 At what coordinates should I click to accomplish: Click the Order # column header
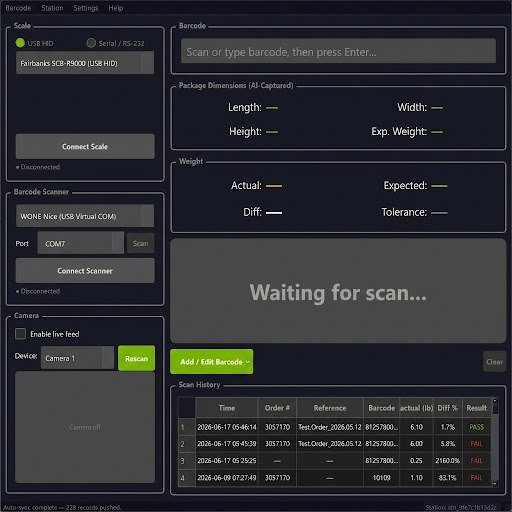(x=277, y=408)
